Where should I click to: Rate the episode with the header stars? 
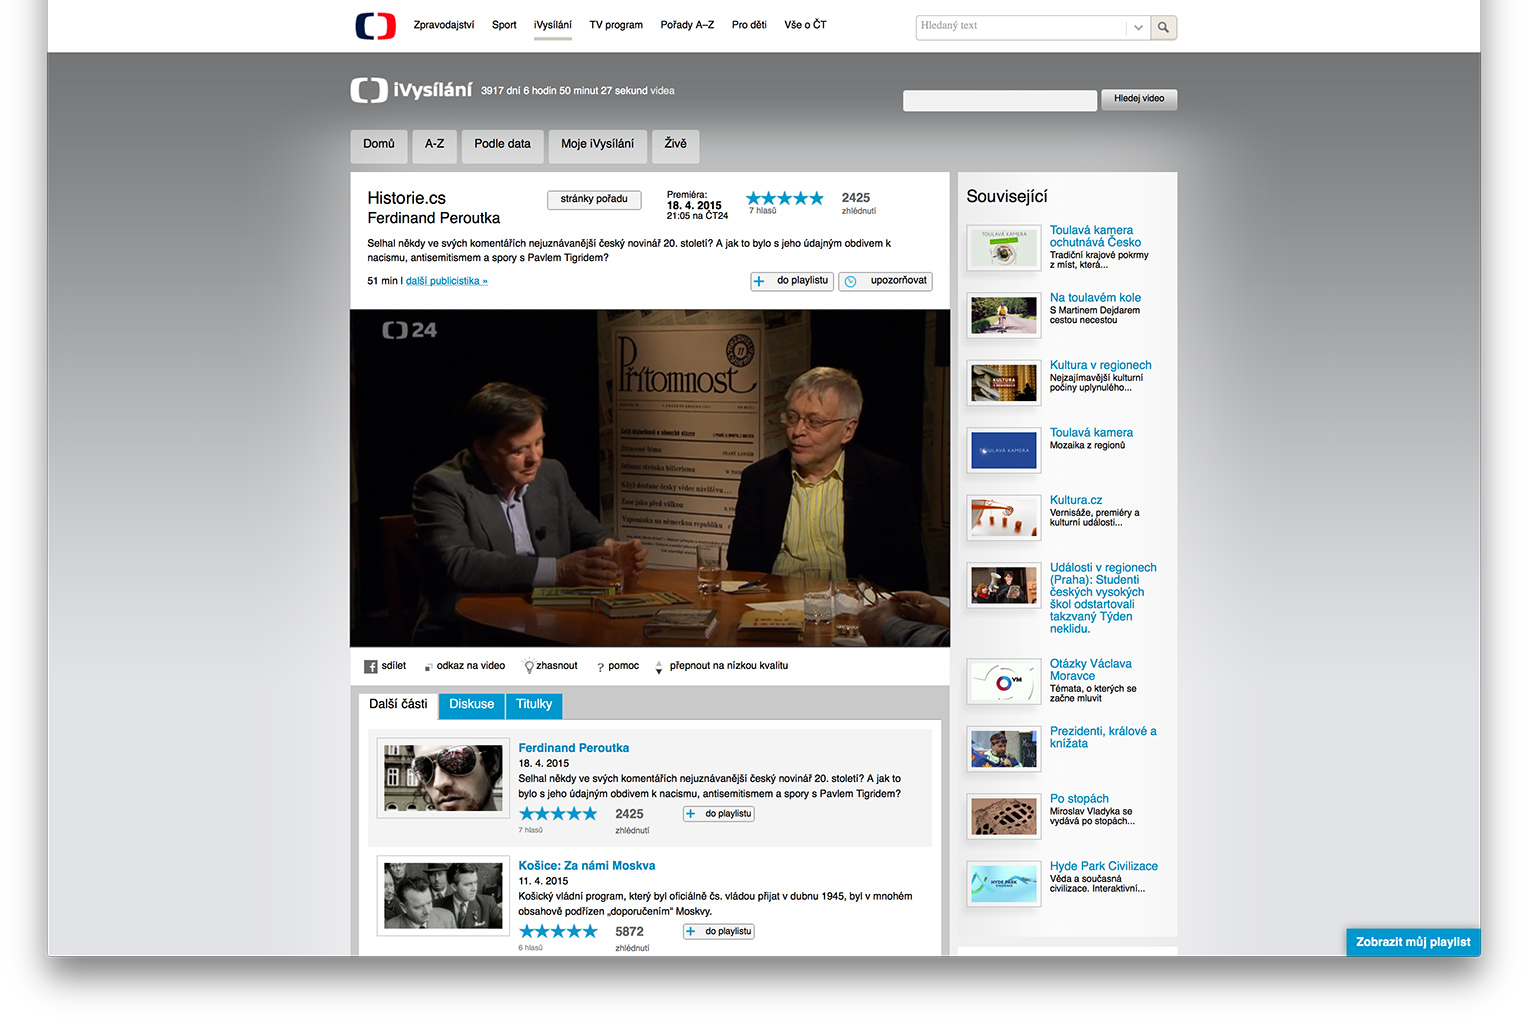785,198
